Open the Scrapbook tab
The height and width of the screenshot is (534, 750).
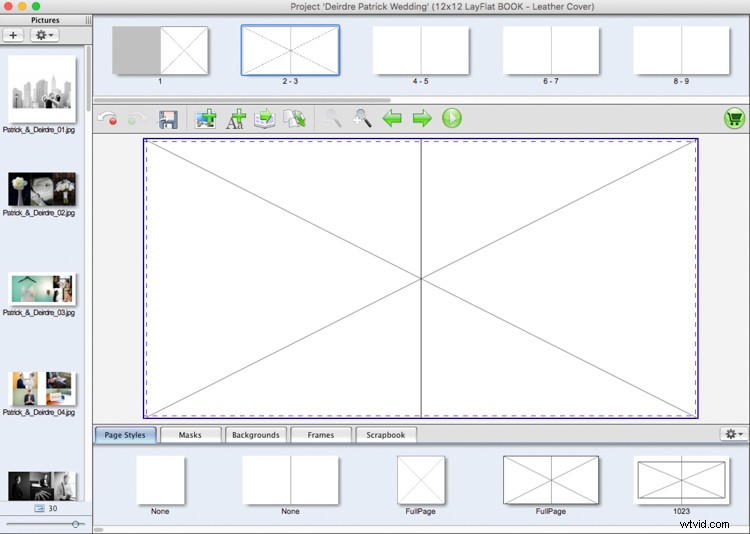pos(386,435)
